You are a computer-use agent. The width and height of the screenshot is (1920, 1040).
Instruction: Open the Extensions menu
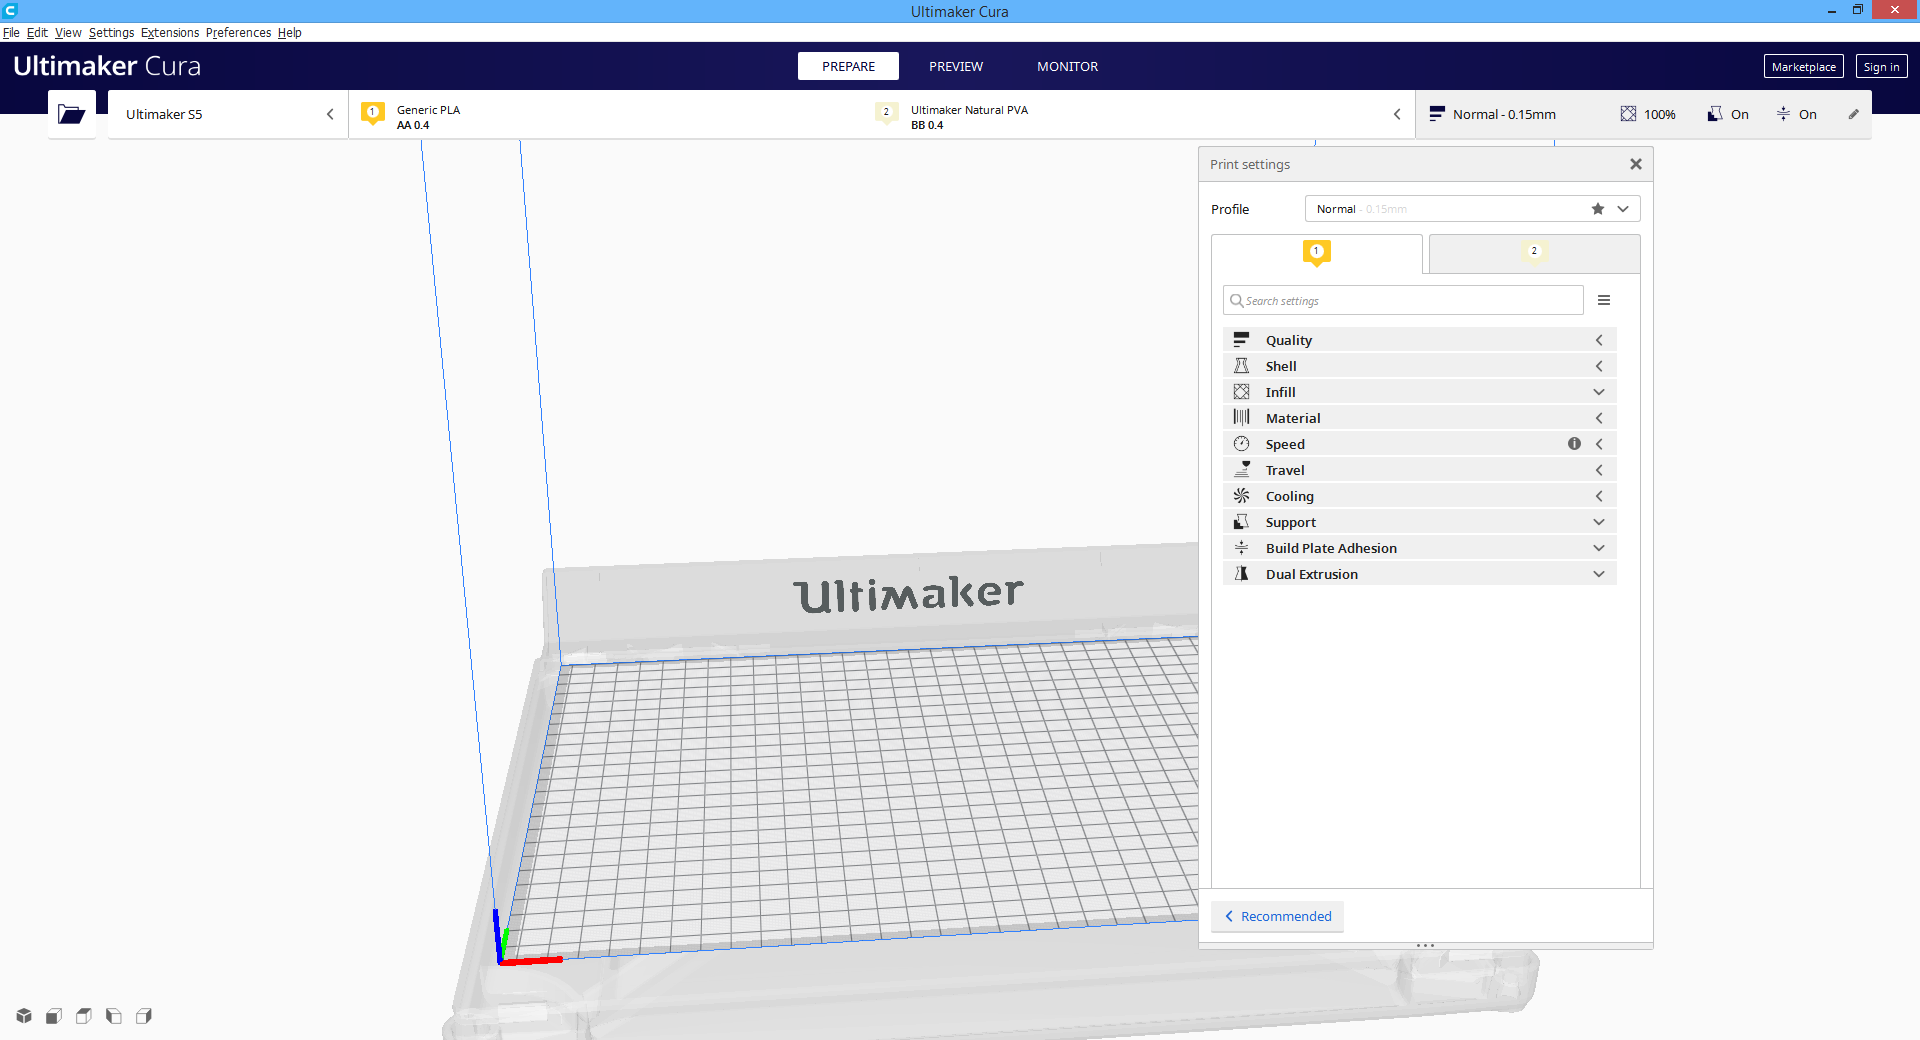pos(170,33)
